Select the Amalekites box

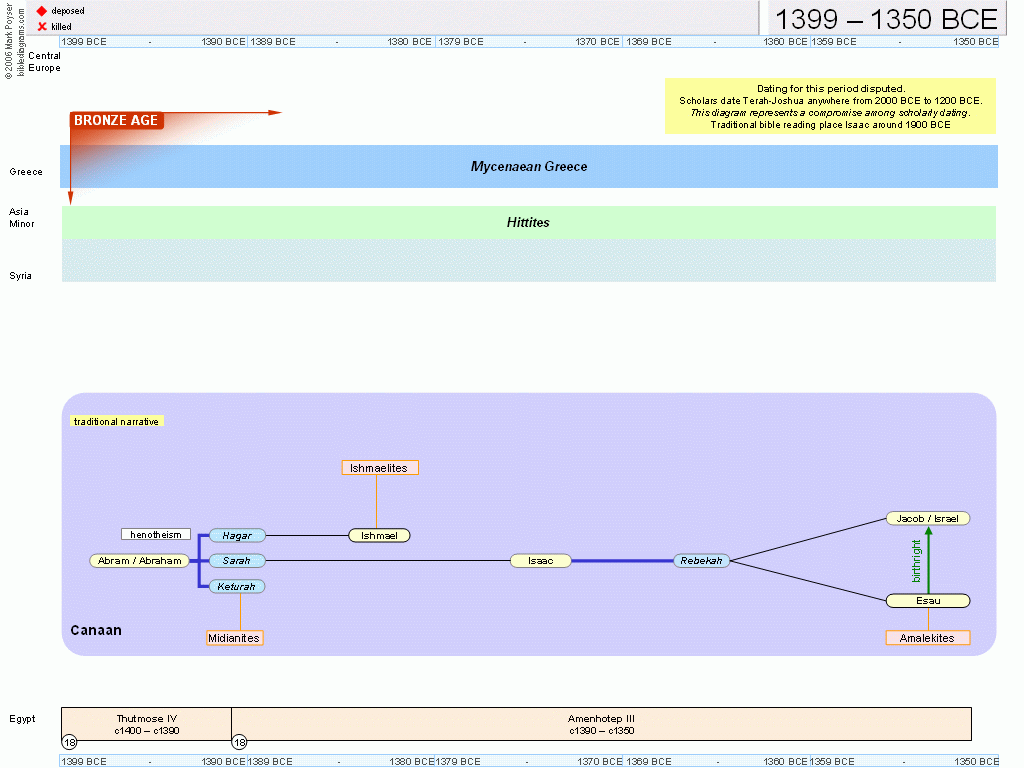click(x=927, y=638)
